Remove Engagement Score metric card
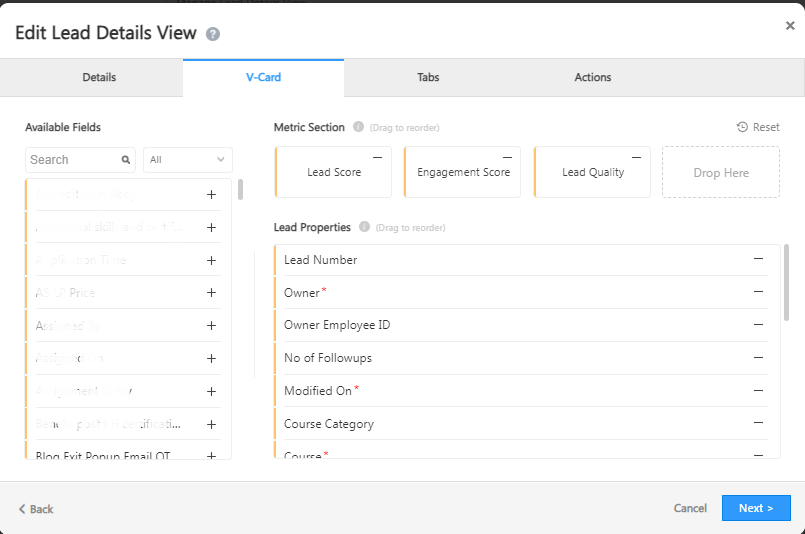Viewport: 805px width, 534px height. pos(507,157)
